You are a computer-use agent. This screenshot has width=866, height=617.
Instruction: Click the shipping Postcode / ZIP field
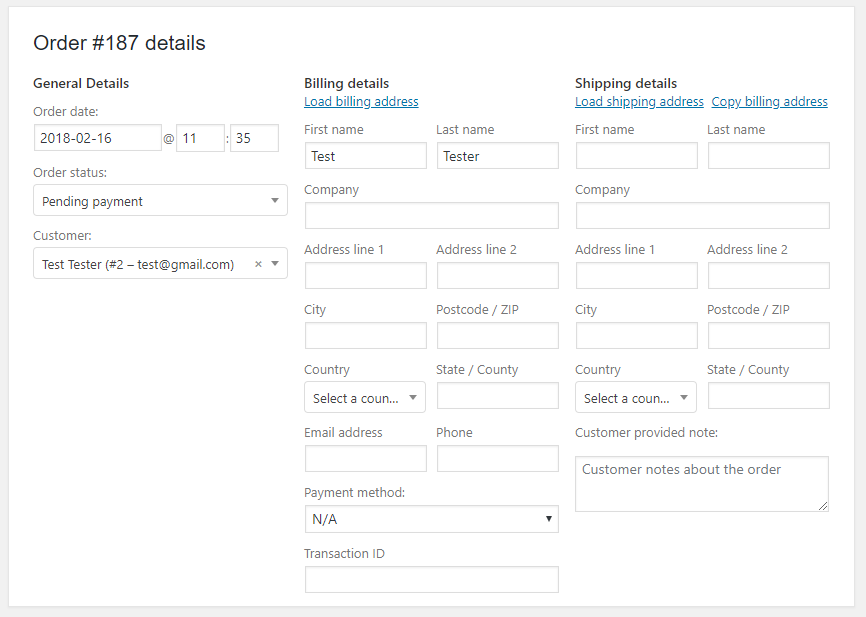768,336
